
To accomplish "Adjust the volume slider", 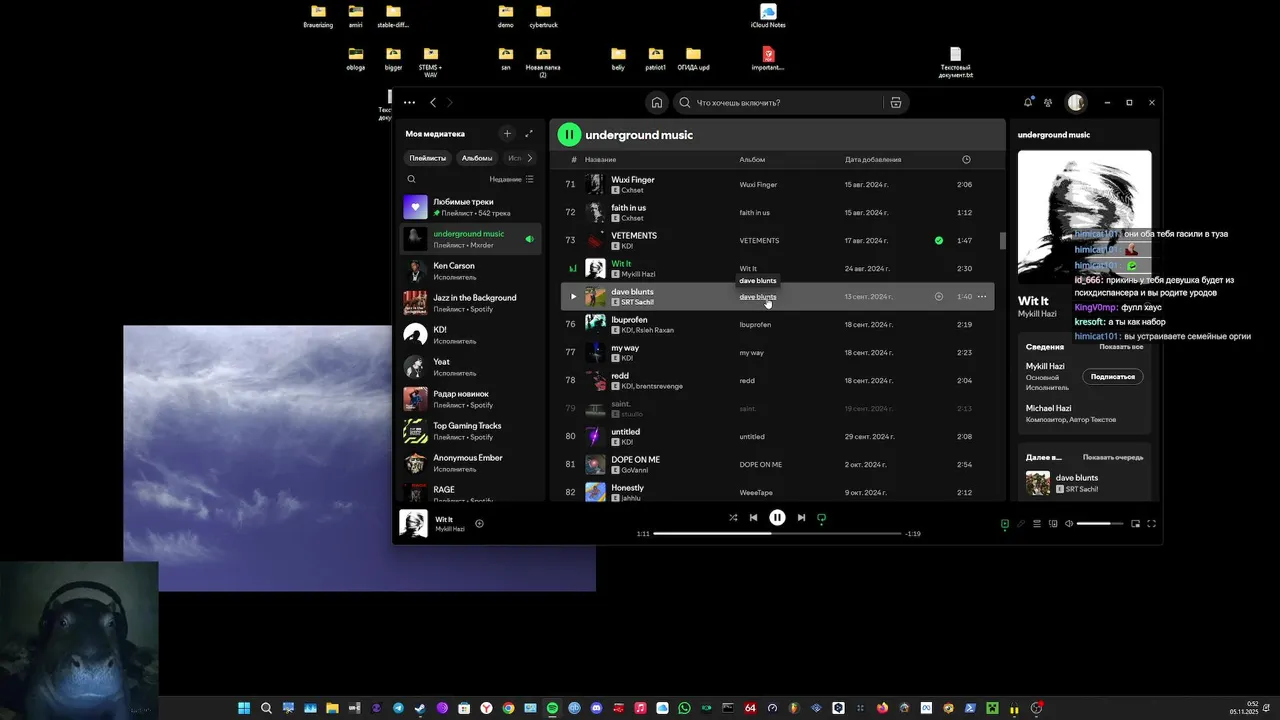I will click(x=1100, y=523).
